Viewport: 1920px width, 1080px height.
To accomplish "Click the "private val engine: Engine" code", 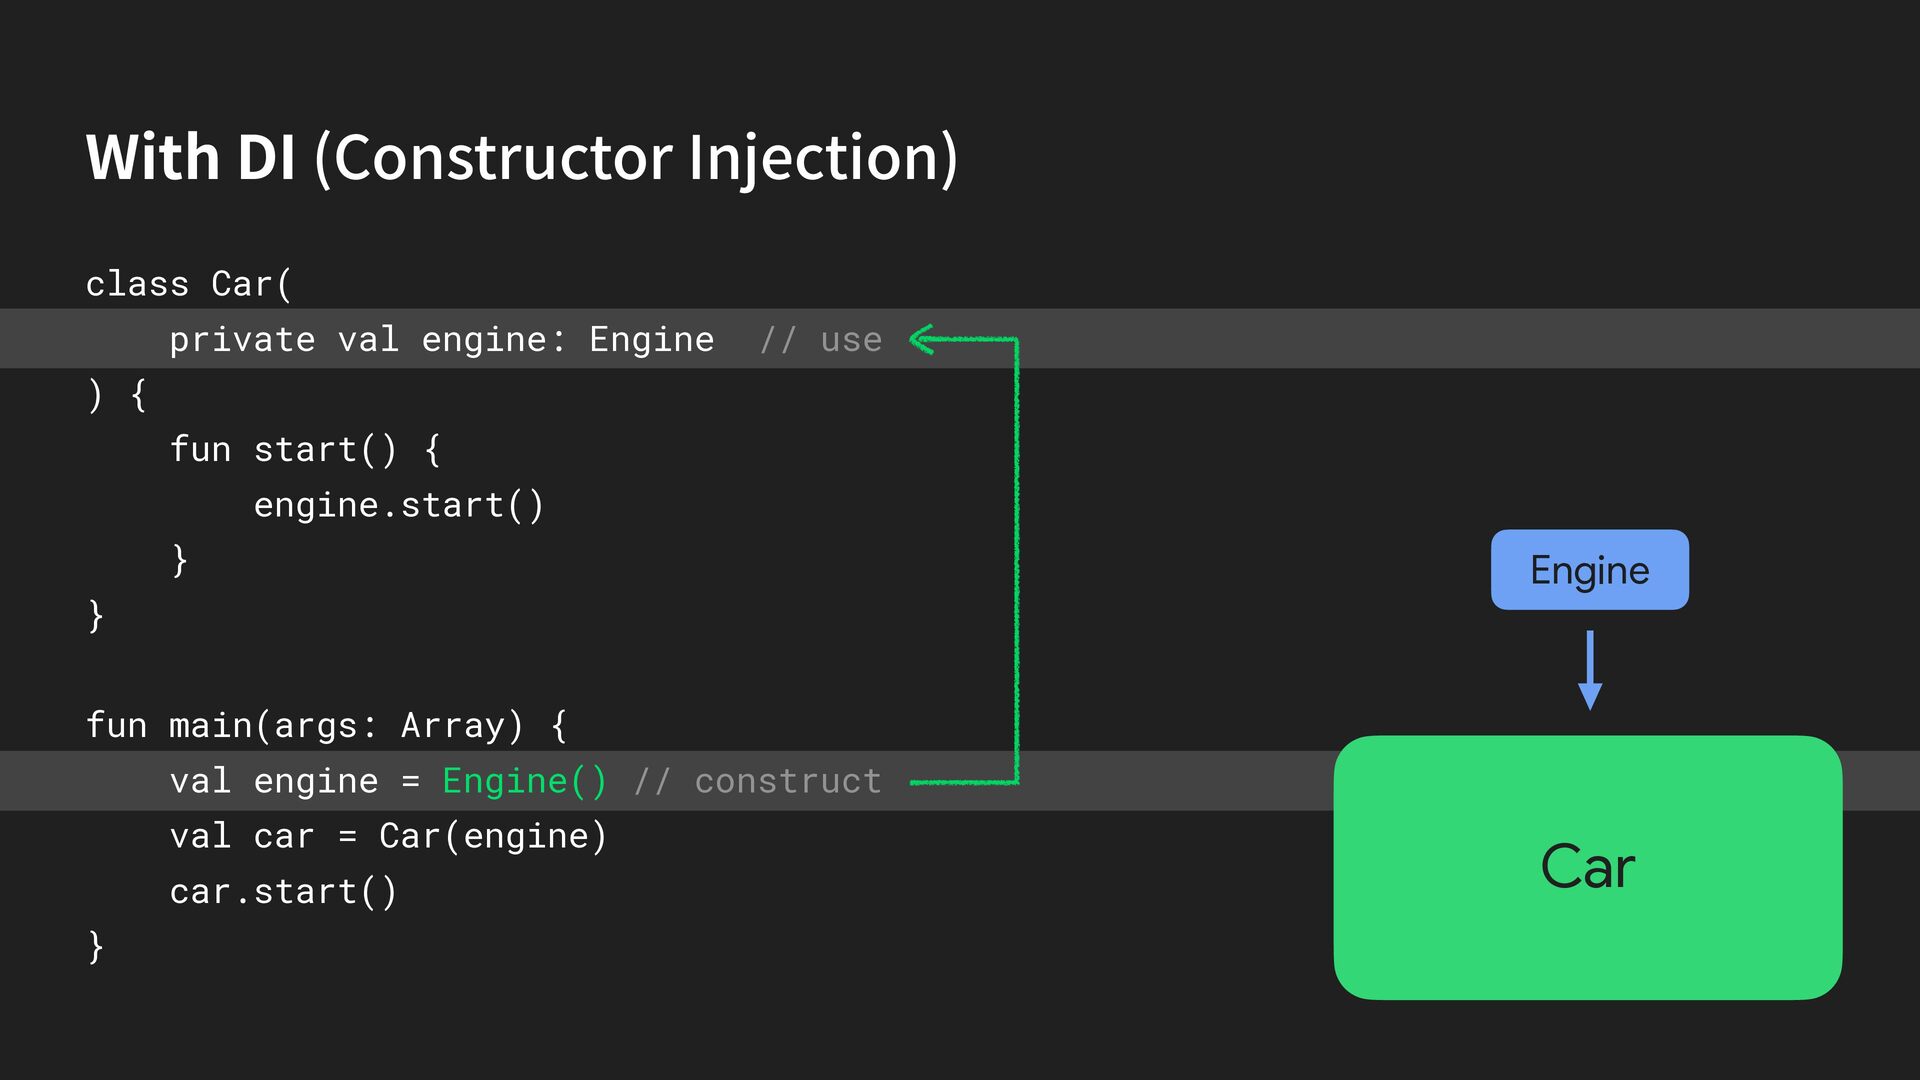I will click(x=441, y=340).
